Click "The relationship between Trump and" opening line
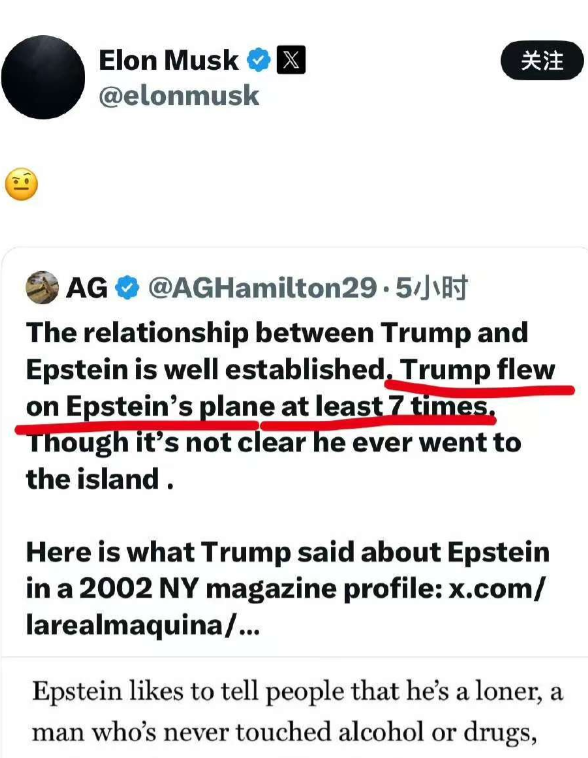The height and width of the screenshot is (758, 588). (277, 333)
